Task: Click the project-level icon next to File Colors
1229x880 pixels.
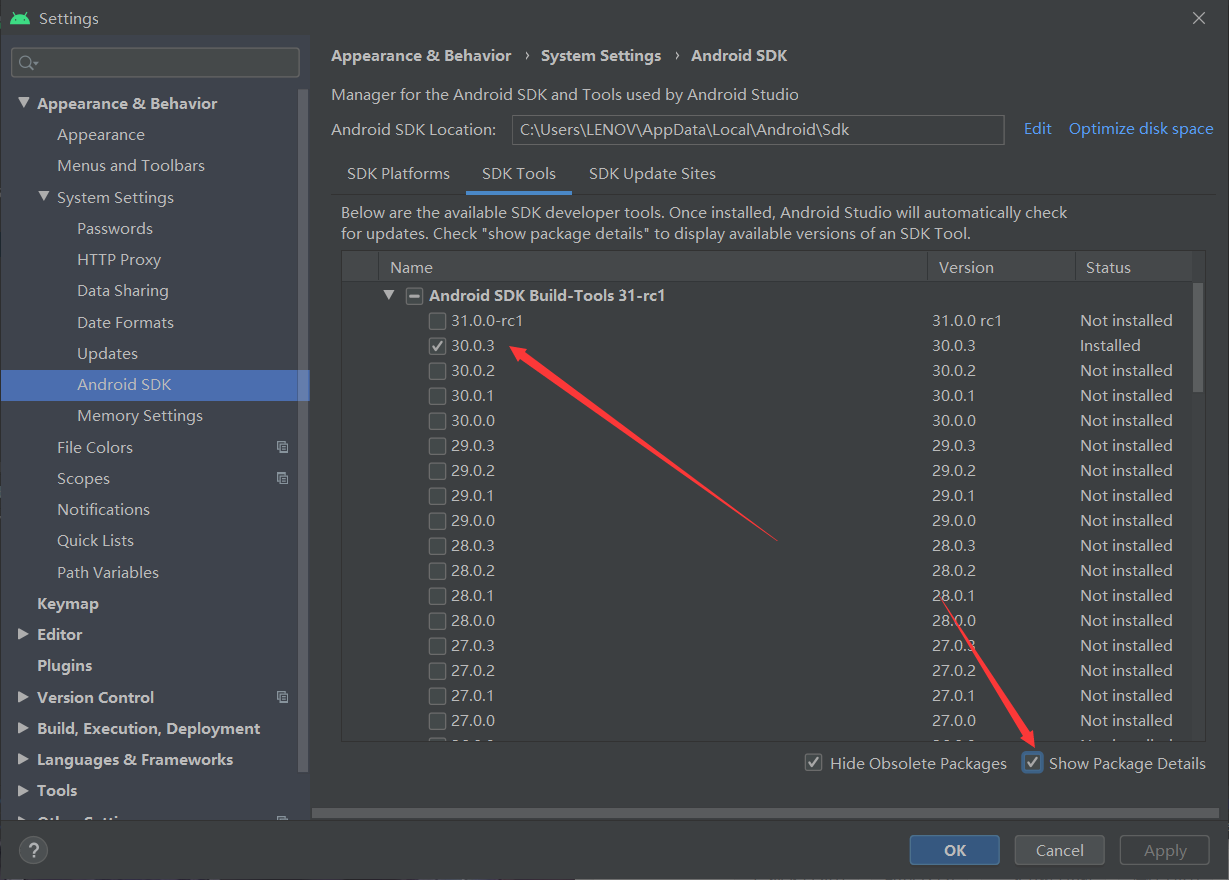Action: pos(282,447)
